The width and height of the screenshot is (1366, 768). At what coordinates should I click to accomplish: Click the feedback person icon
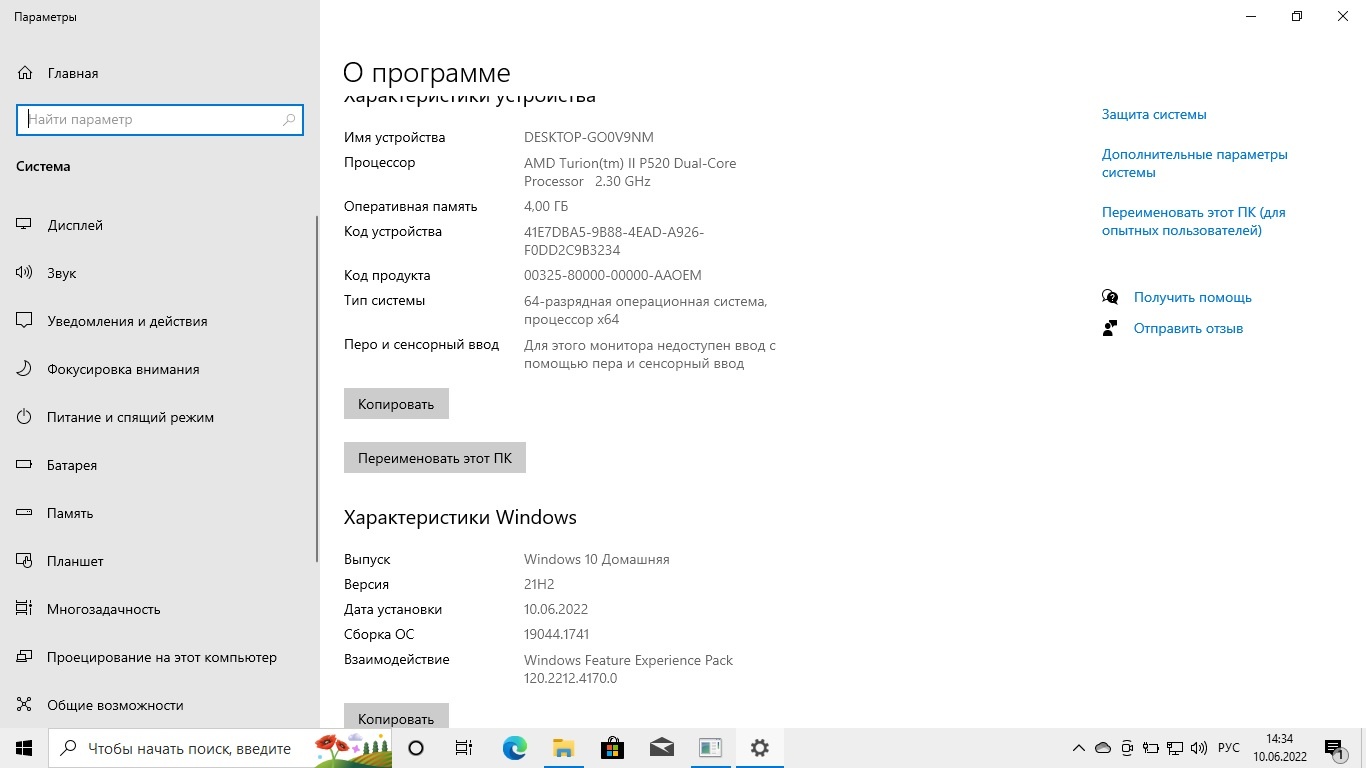(1110, 328)
